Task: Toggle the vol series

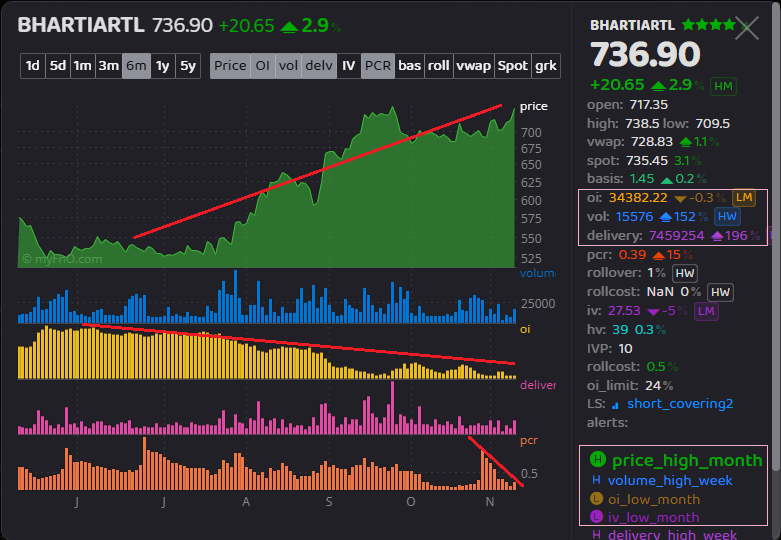Action: (288, 66)
